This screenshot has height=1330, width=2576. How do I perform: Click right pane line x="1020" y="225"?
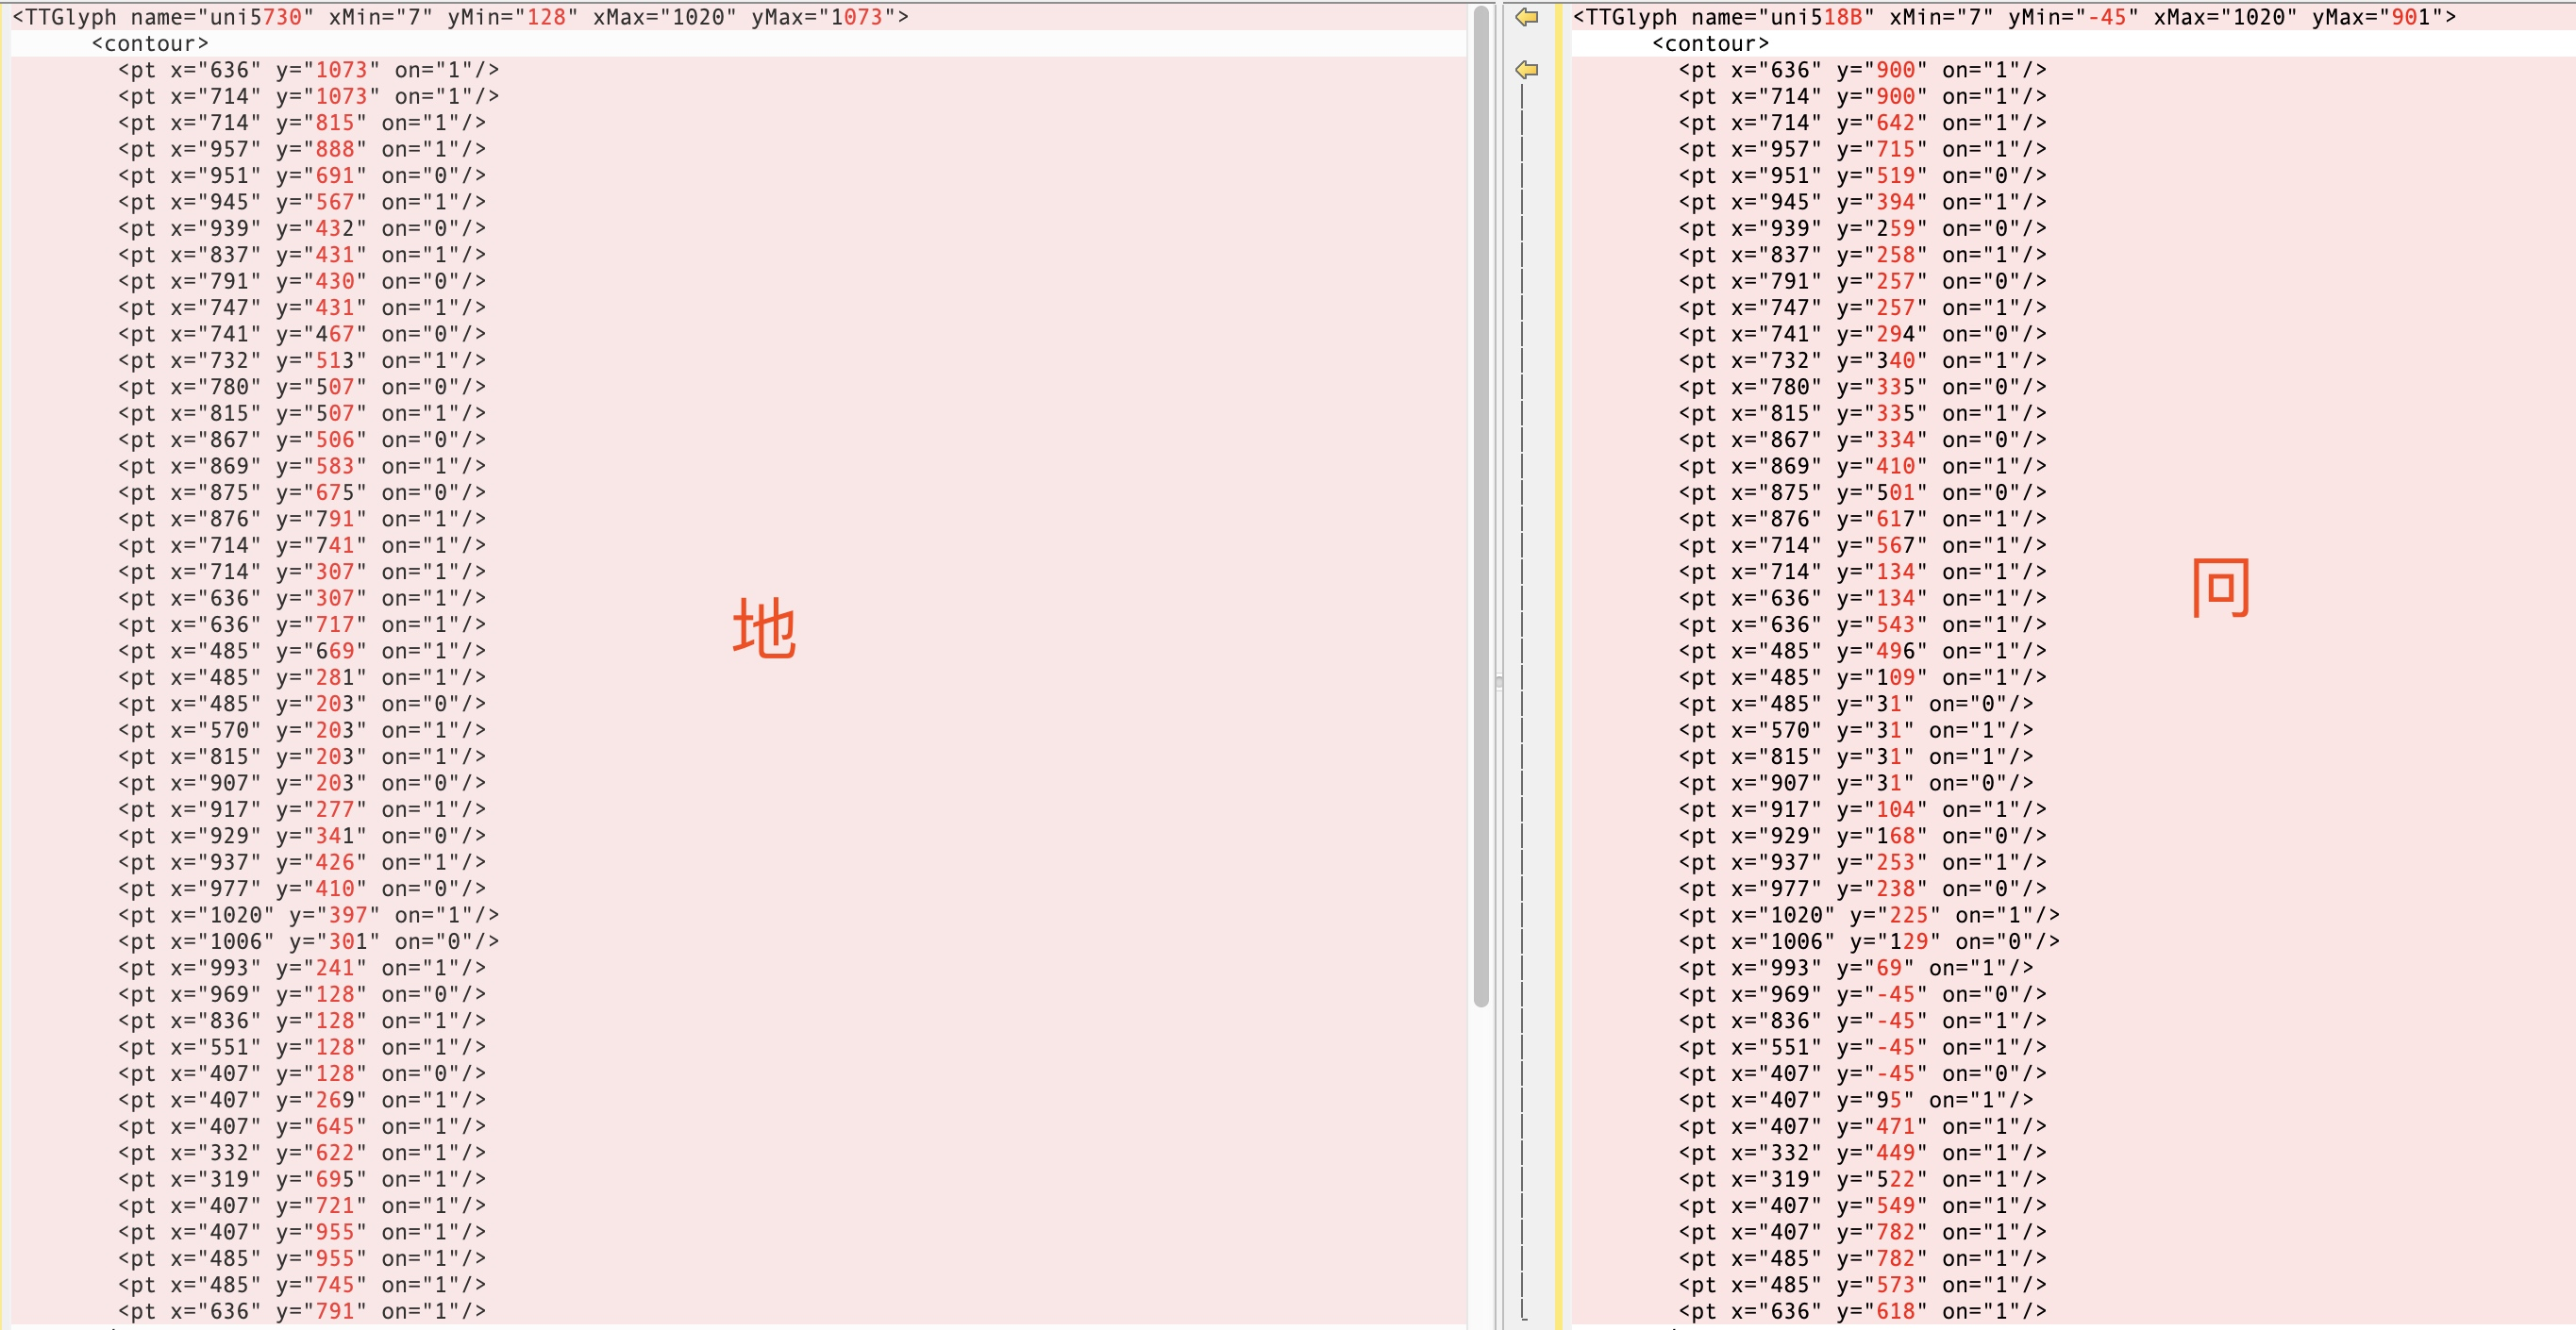(1868, 915)
